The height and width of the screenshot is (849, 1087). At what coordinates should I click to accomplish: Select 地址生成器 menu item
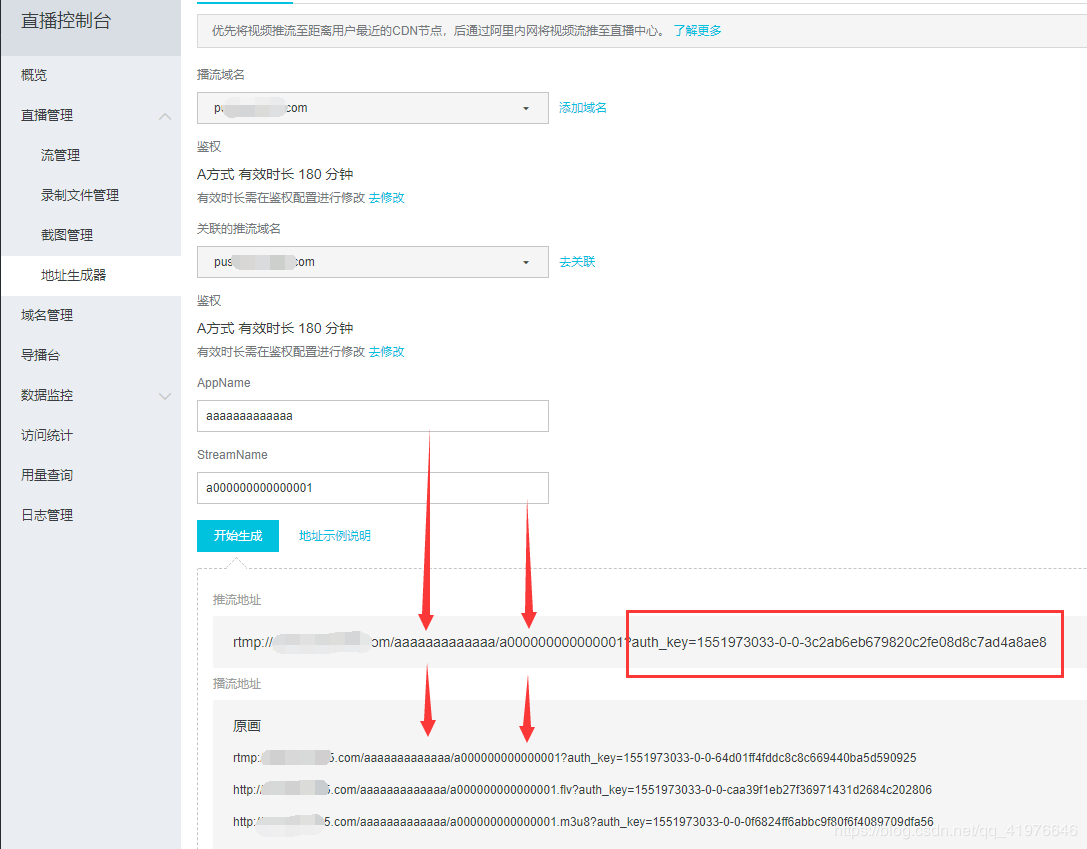click(73, 275)
